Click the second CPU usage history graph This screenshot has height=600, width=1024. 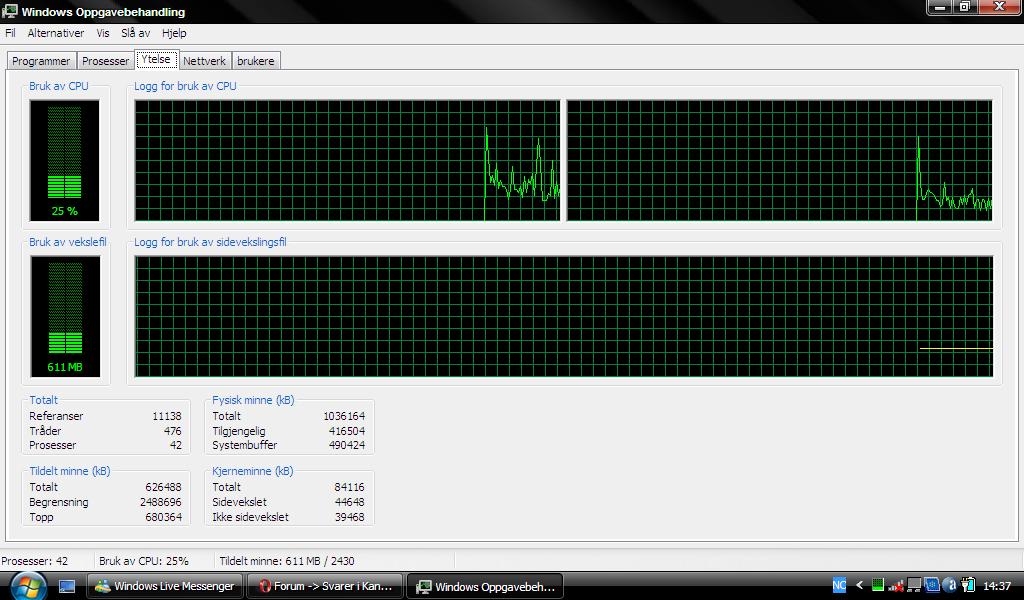point(779,161)
